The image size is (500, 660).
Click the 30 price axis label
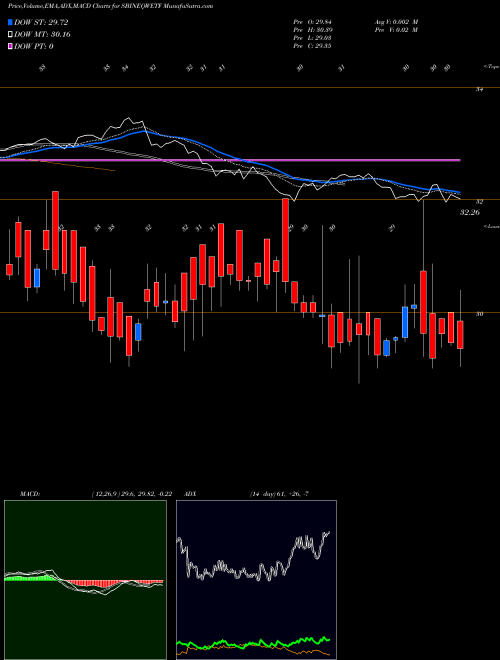tap(479, 314)
